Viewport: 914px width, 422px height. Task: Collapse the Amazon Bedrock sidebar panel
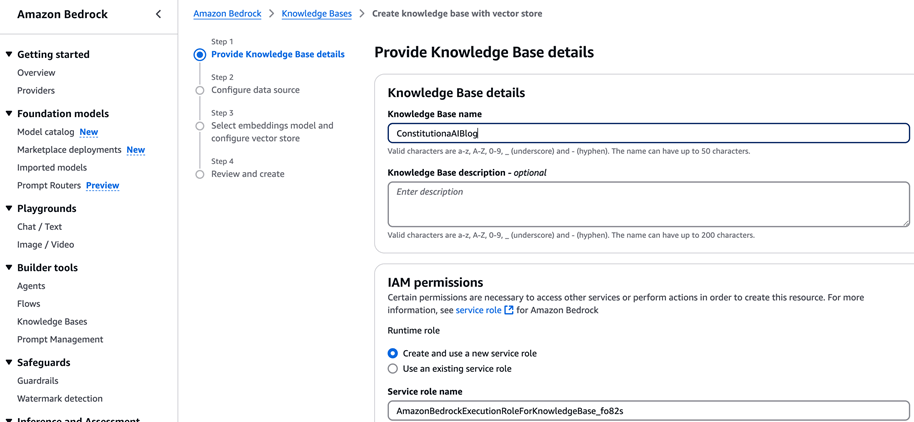[158, 14]
